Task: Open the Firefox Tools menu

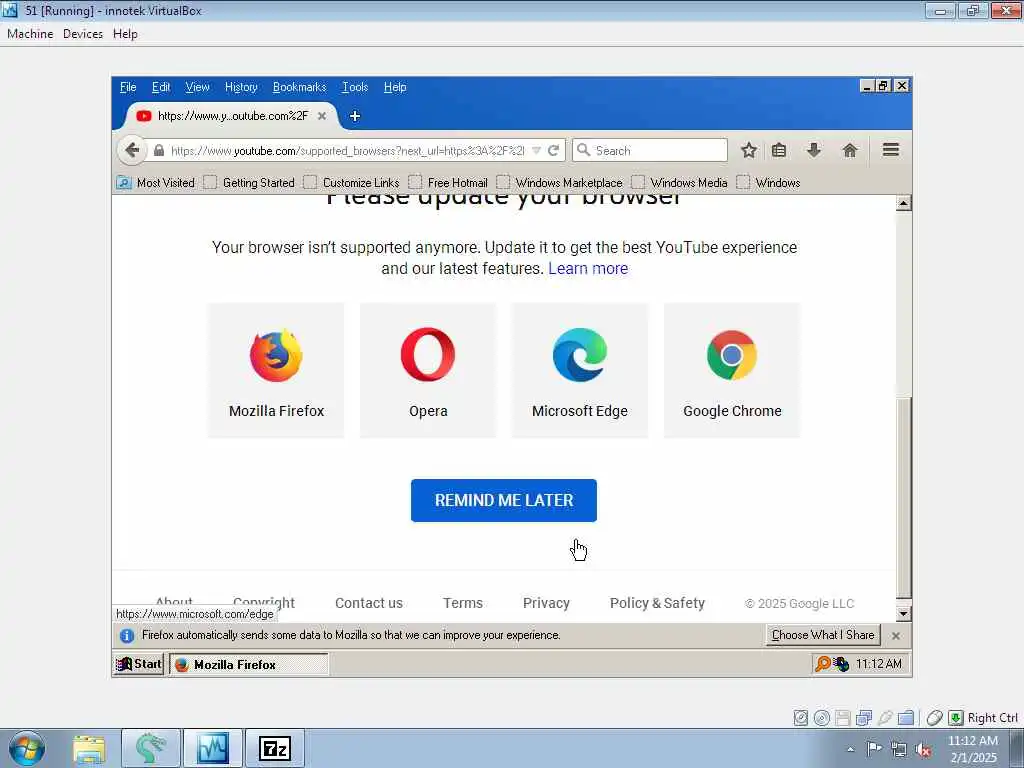Action: click(355, 87)
